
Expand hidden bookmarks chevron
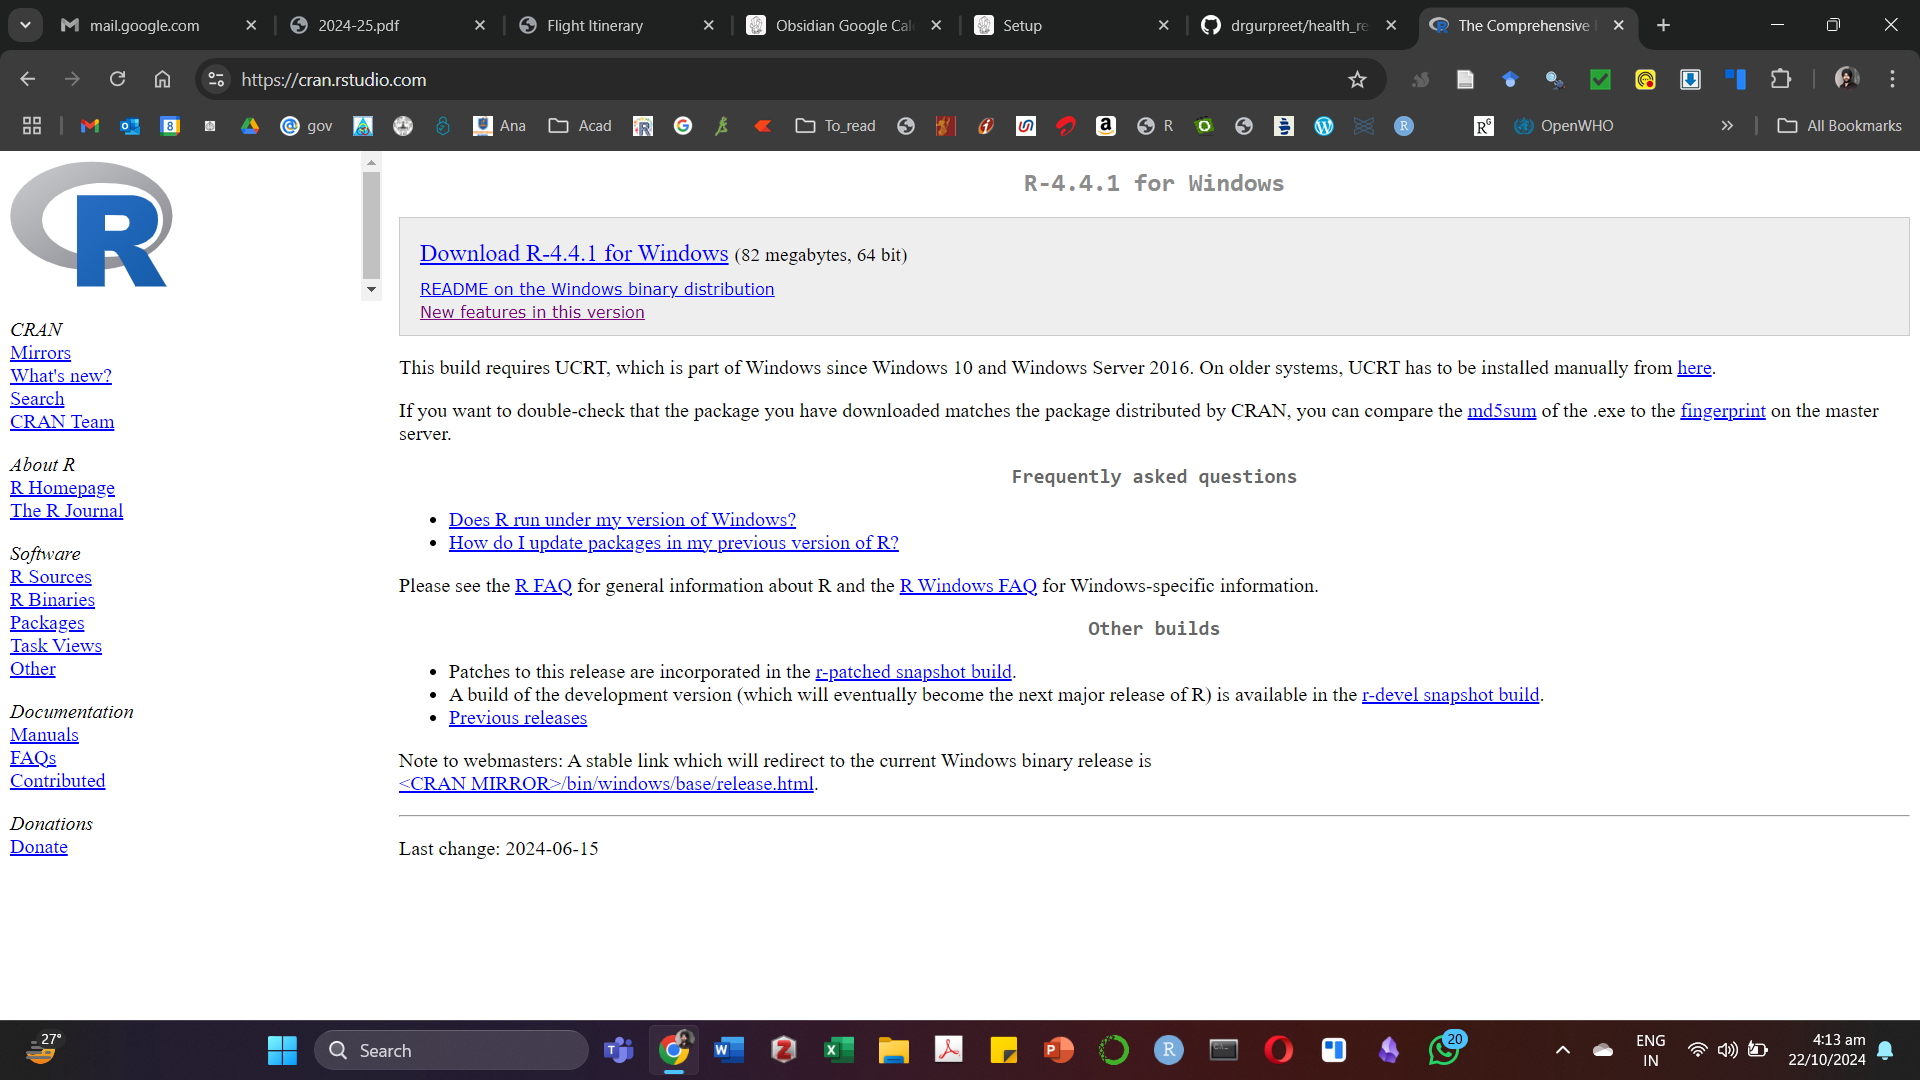(x=1727, y=126)
